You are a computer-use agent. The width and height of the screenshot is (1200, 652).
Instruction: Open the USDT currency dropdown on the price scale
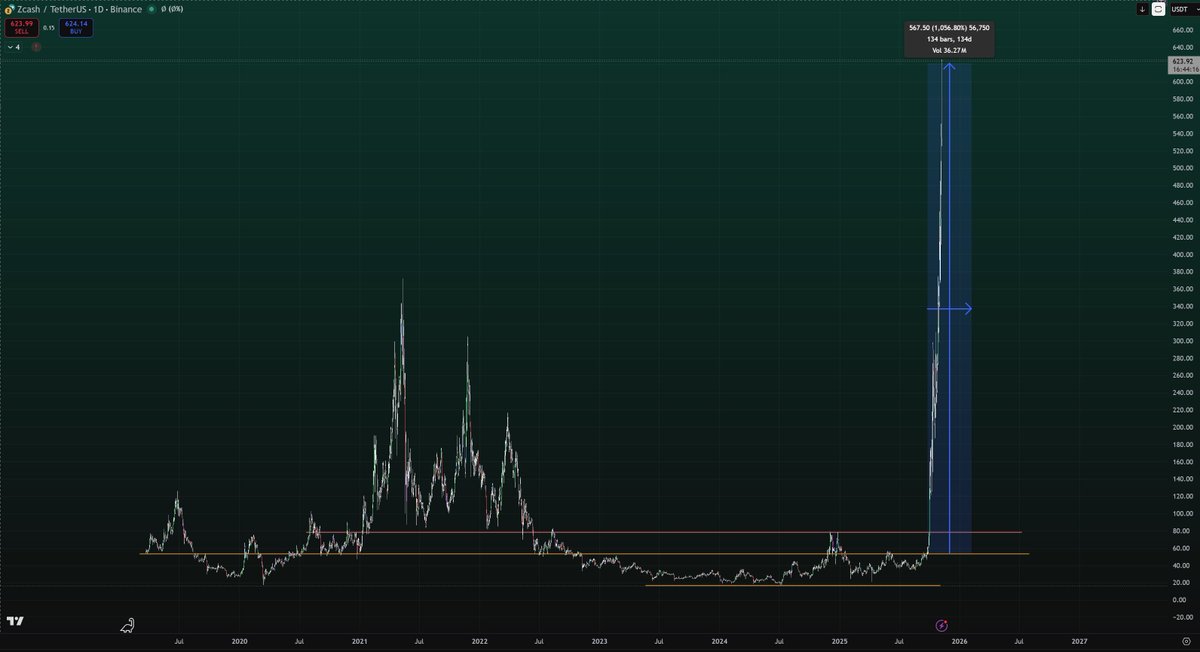pos(1180,9)
